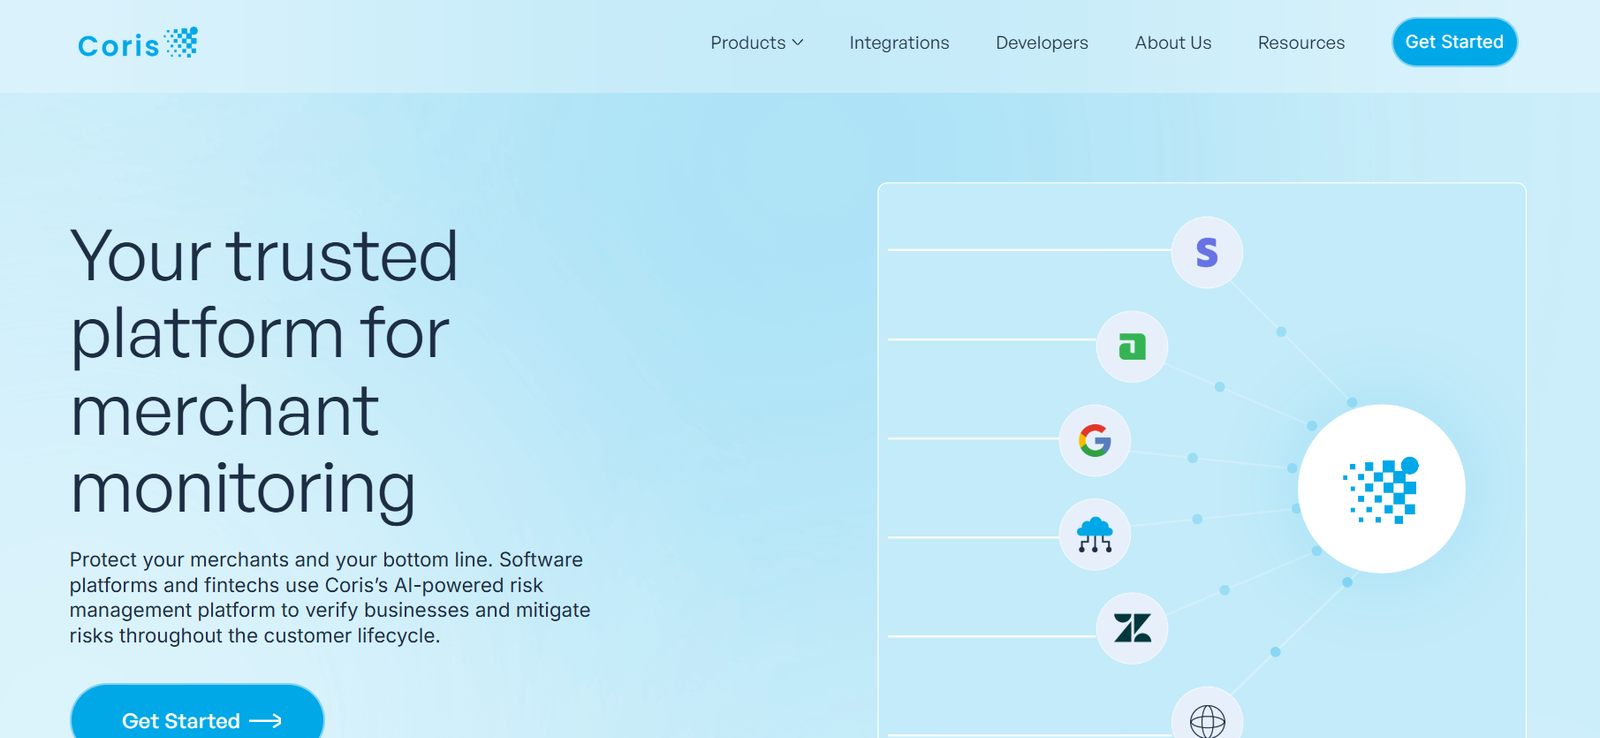Click the globe icon in diagram
Image resolution: width=1600 pixels, height=738 pixels.
1207,719
